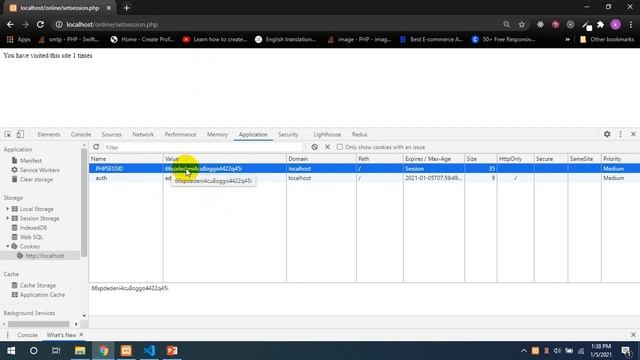The image size is (640, 360).
Task: Open the Lighthouse tab
Action: [x=327, y=134]
